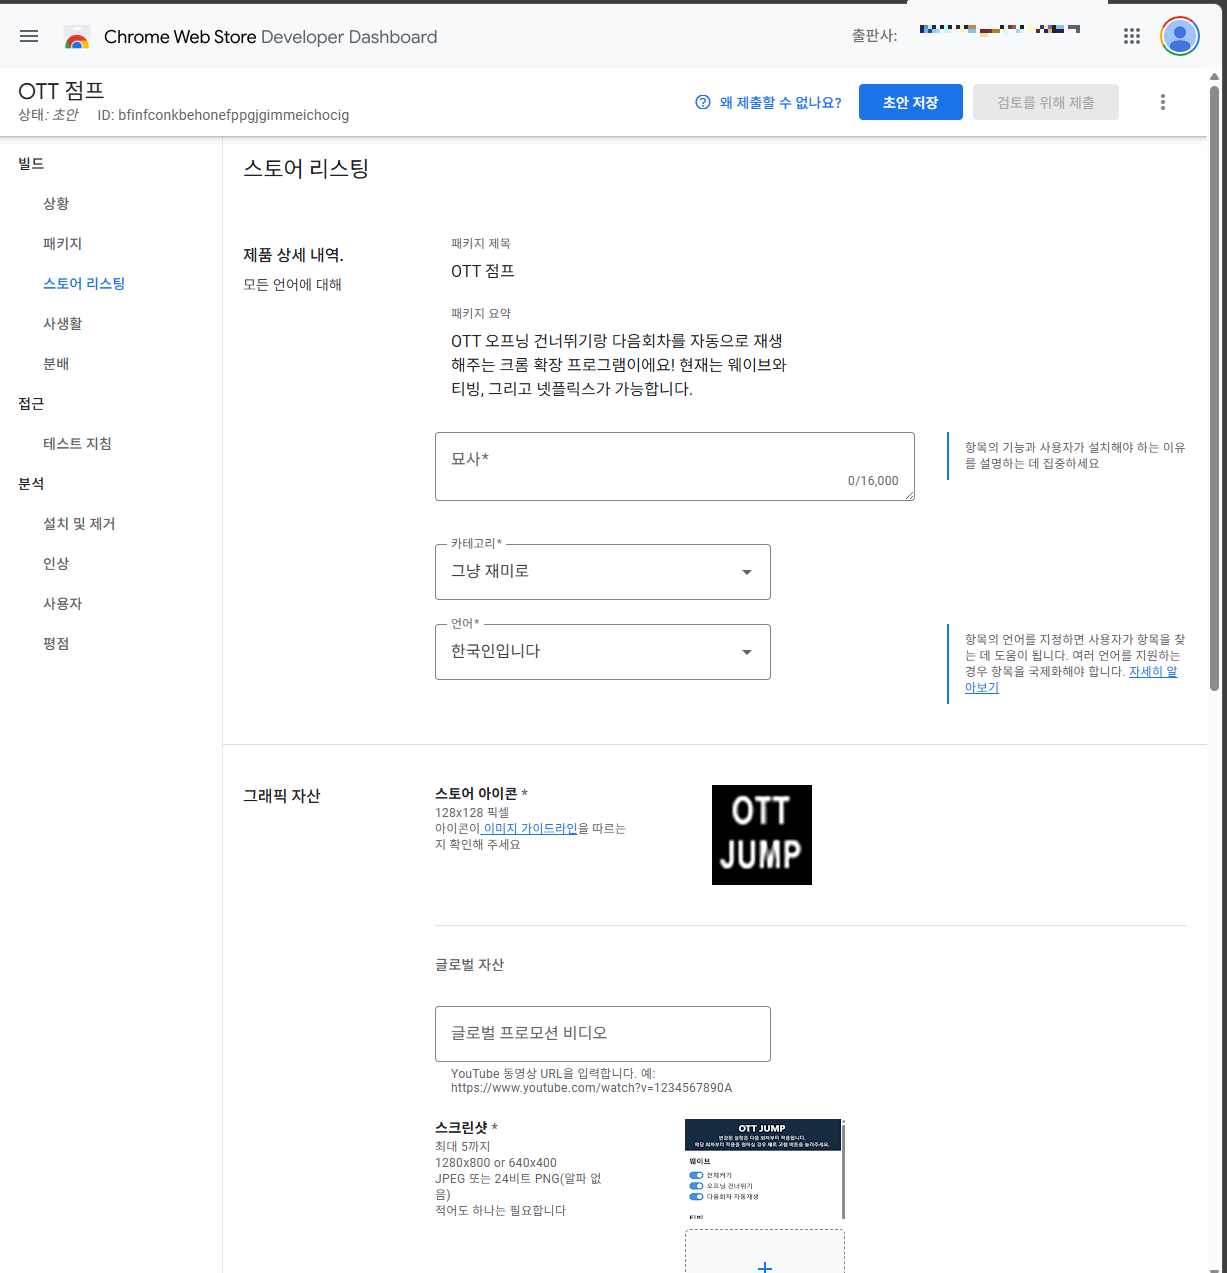
Task: Click the extension ID text
Action: (223, 115)
